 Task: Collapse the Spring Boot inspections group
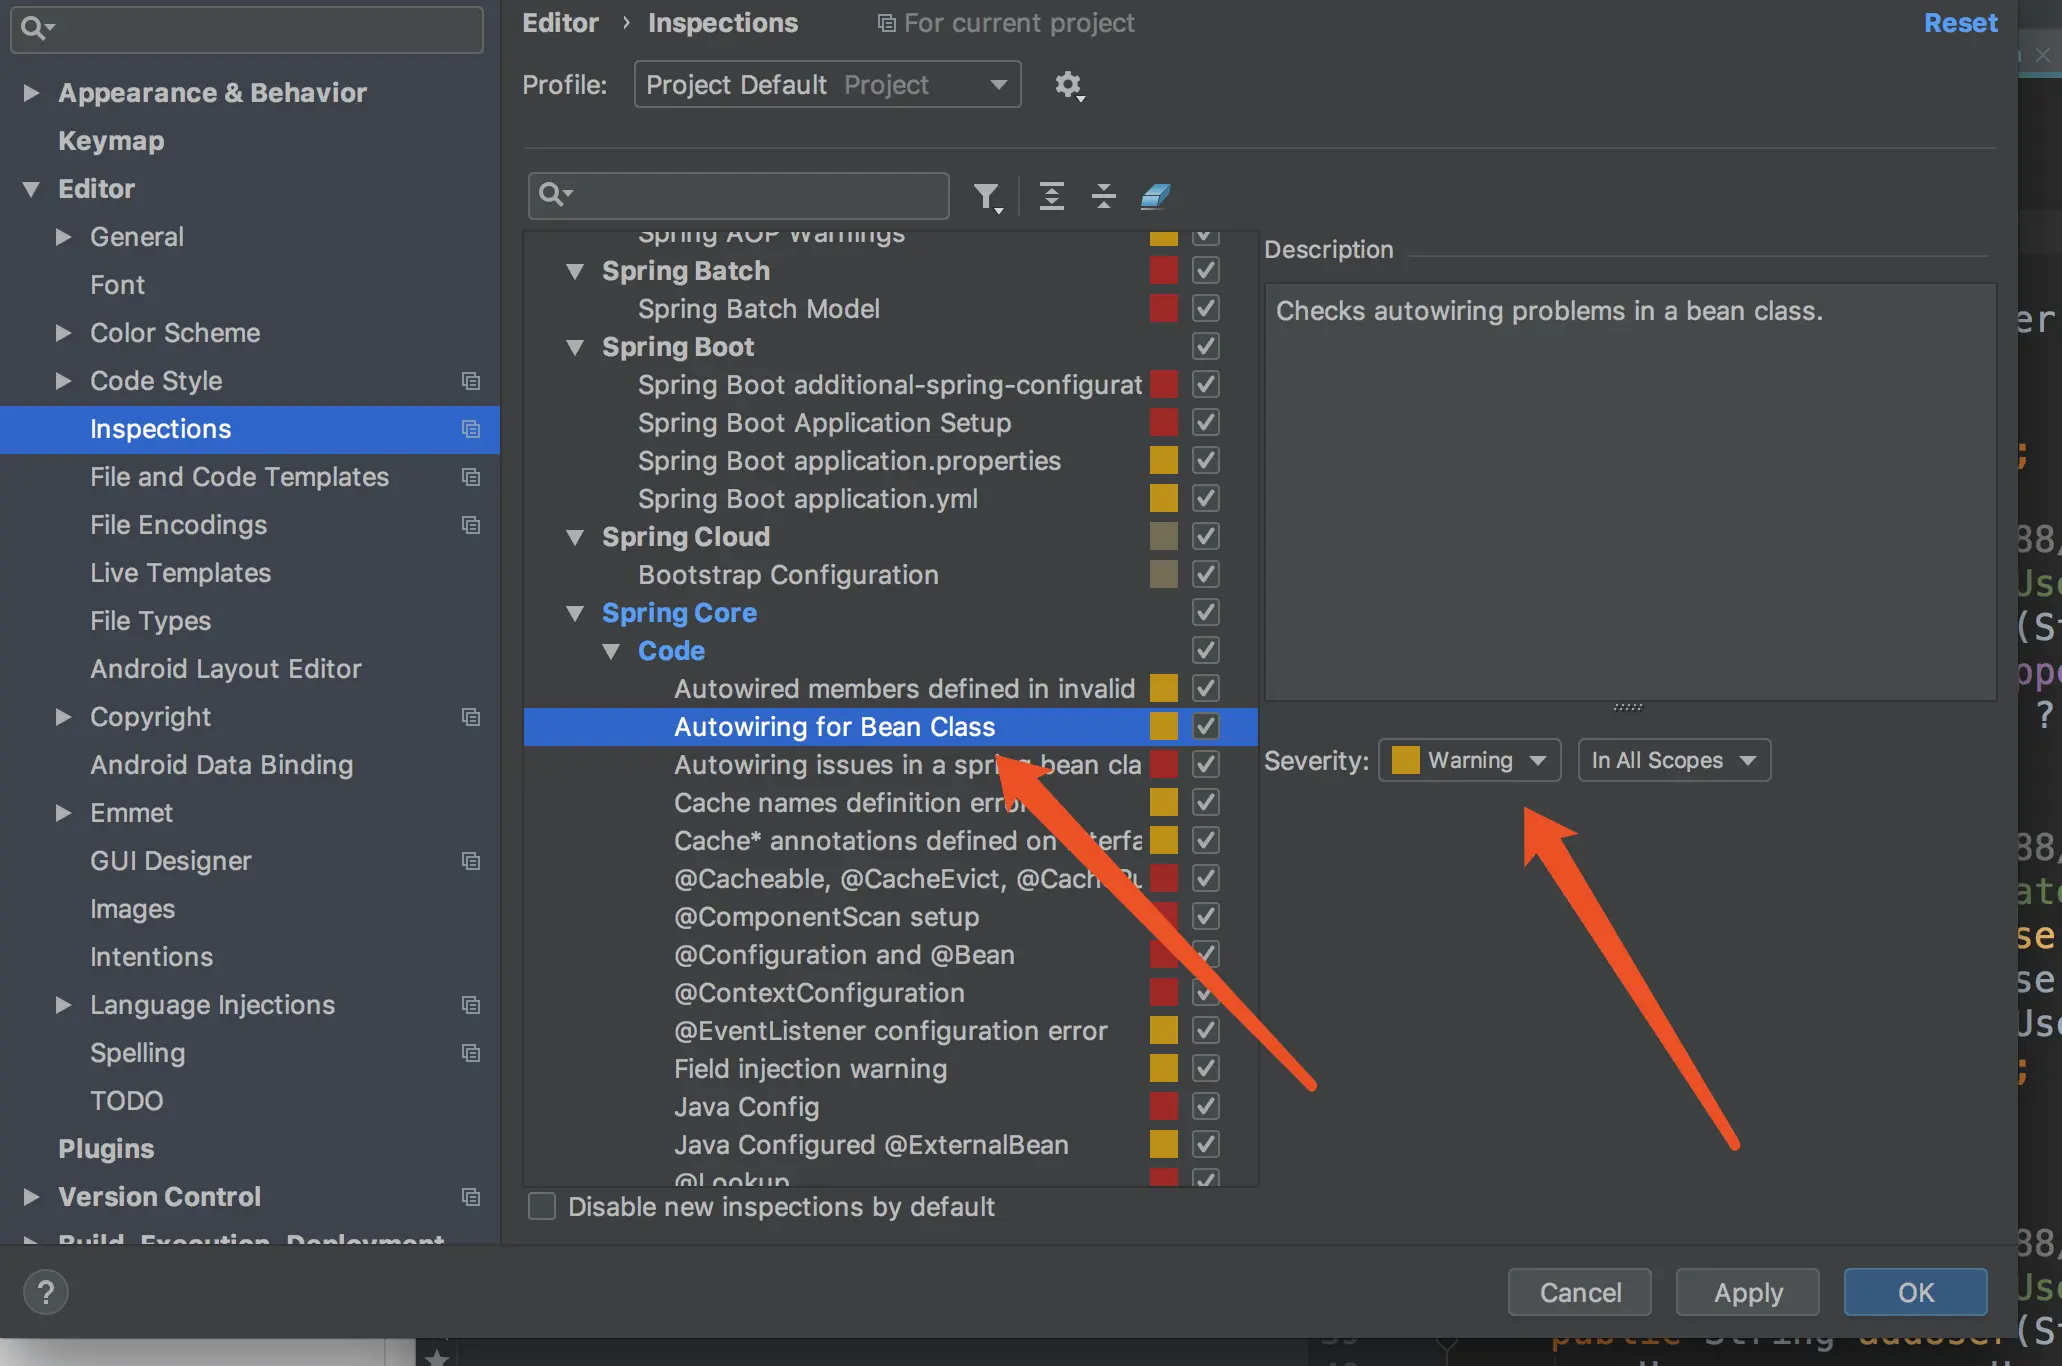[x=575, y=348]
